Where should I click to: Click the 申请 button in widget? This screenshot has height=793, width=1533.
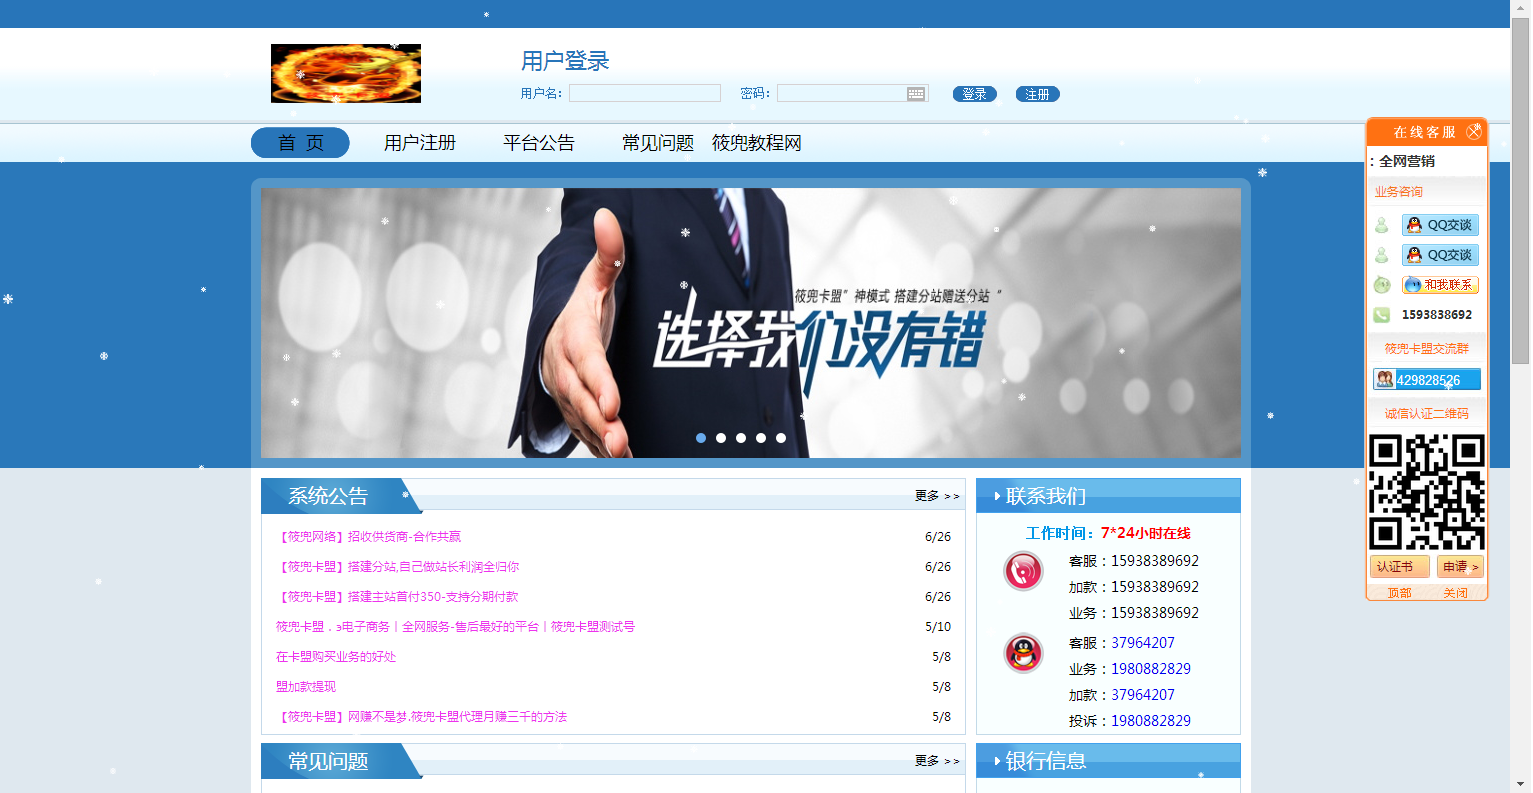coord(1460,567)
